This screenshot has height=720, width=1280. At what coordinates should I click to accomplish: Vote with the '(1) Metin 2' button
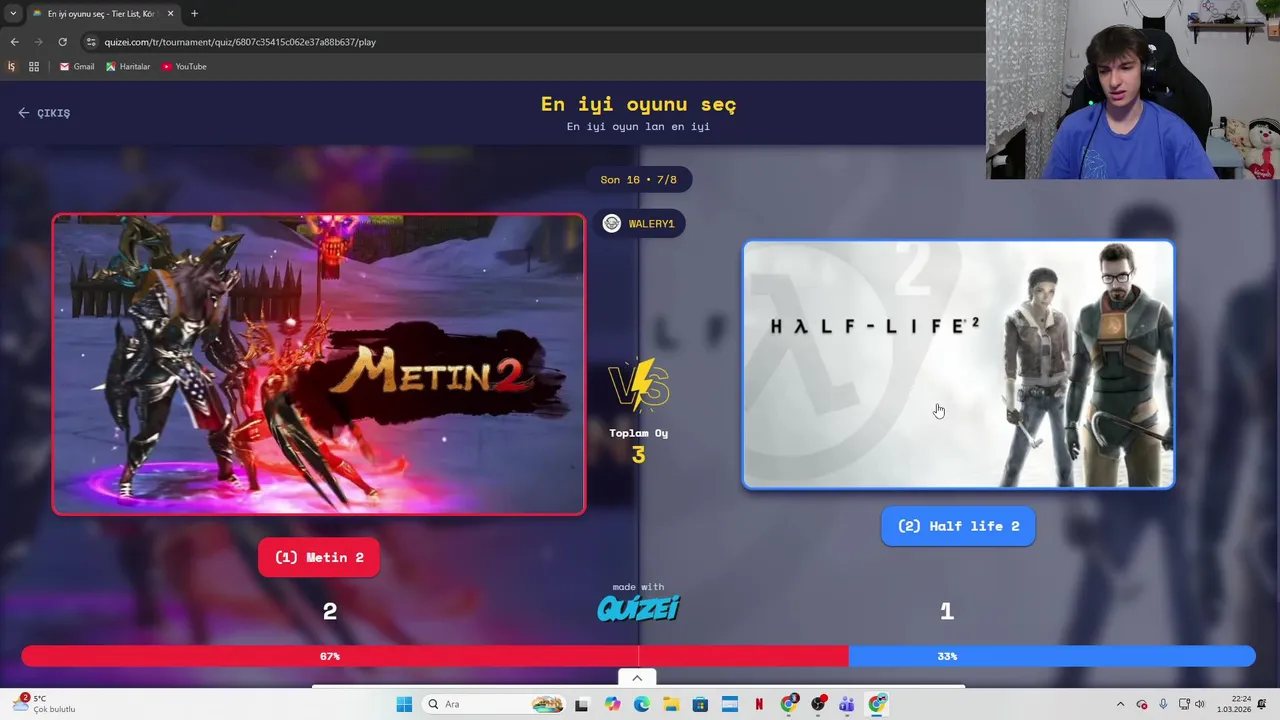click(319, 558)
